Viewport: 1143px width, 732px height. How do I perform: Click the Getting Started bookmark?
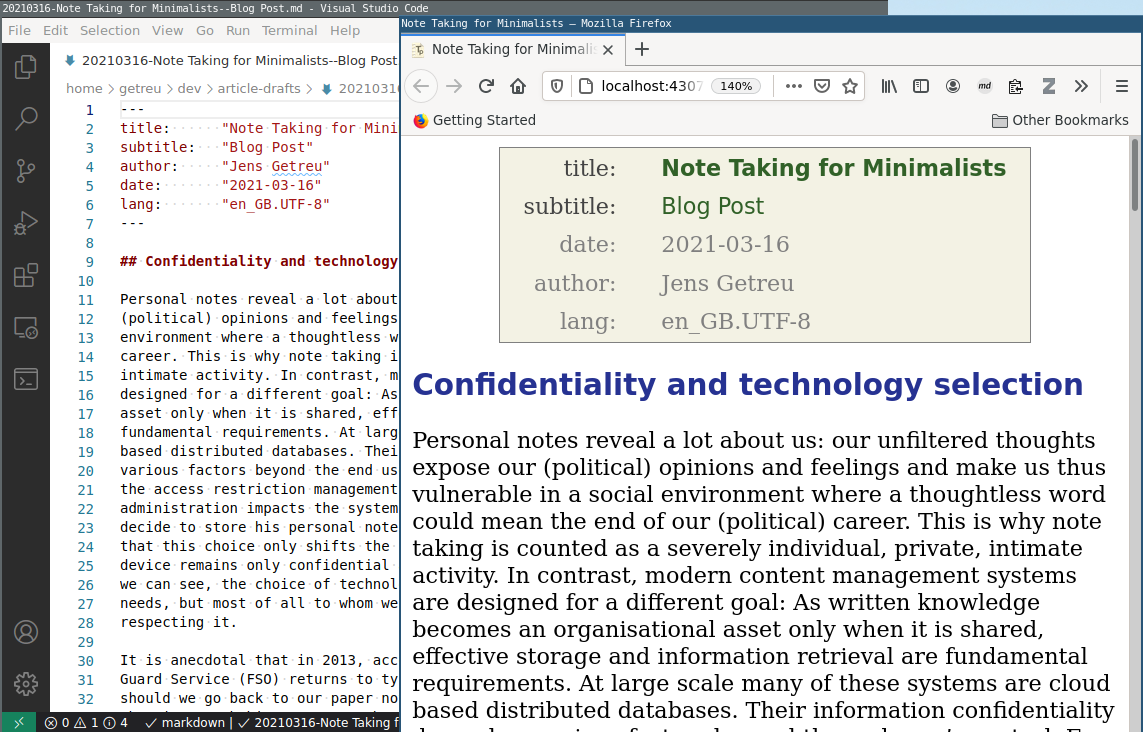pyautogui.click(x=475, y=120)
